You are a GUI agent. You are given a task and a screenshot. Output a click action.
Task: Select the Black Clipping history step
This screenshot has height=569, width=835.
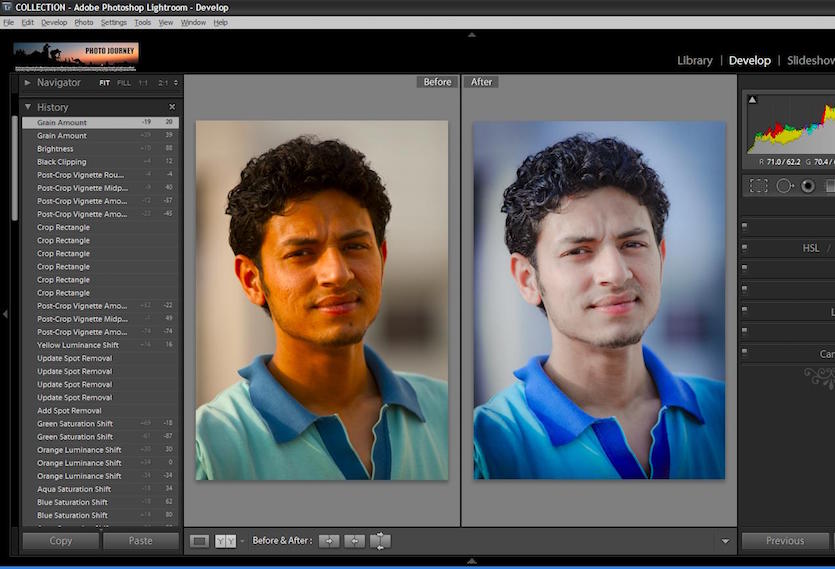[x=100, y=162]
